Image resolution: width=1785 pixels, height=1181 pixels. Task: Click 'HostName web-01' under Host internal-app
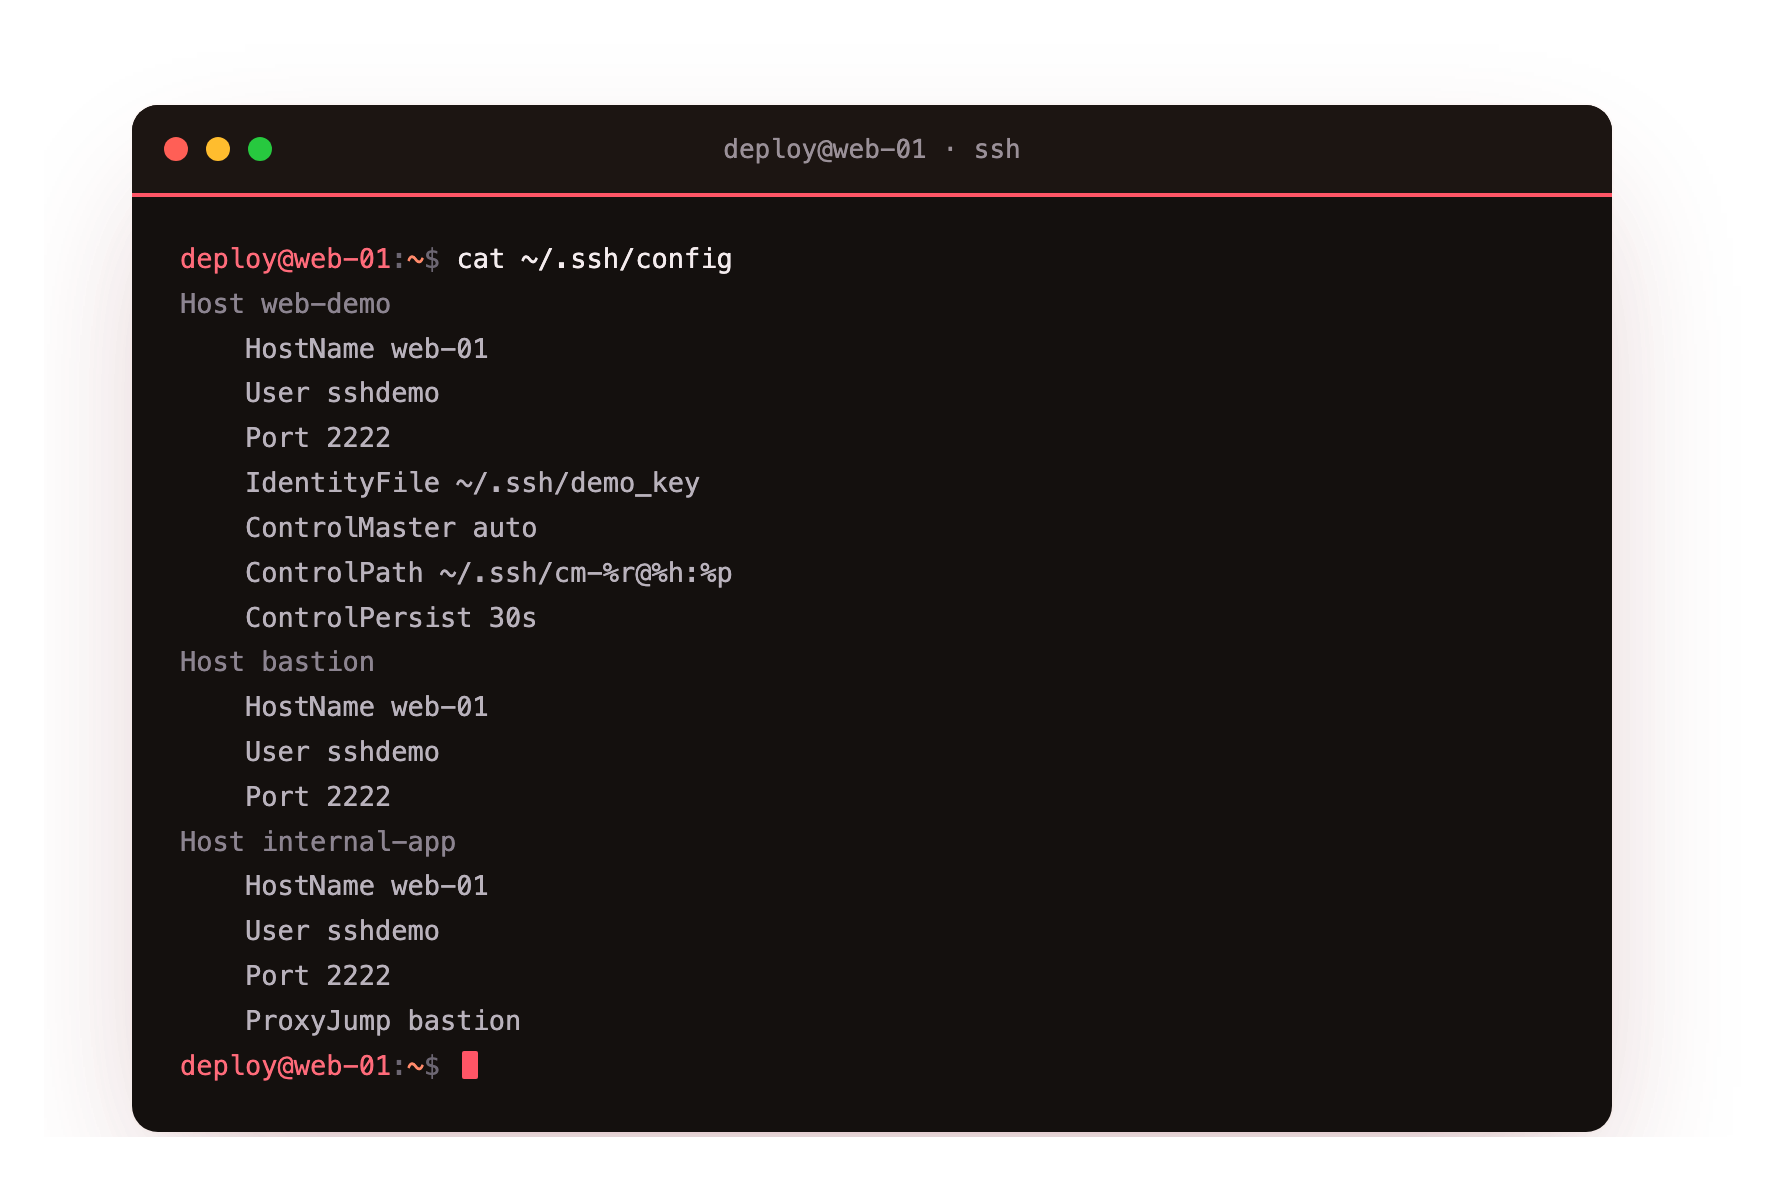(366, 886)
